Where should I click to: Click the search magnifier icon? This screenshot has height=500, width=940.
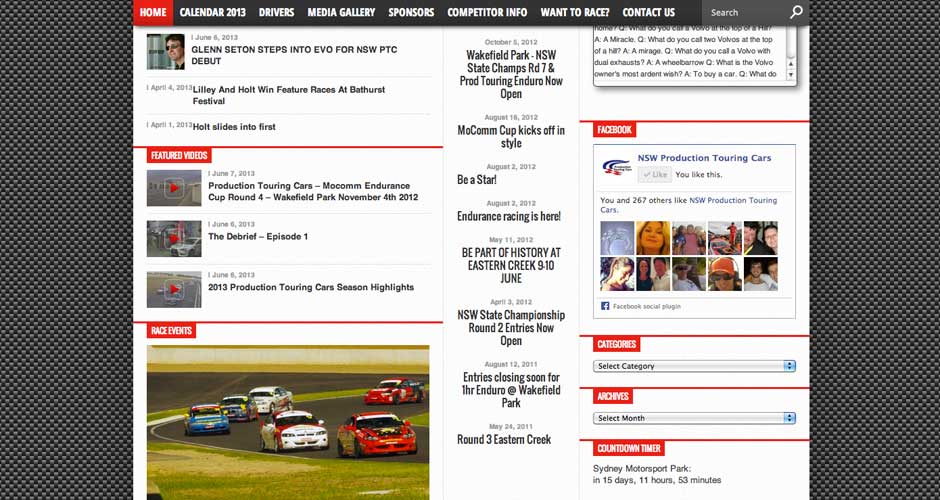click(796, 13)
